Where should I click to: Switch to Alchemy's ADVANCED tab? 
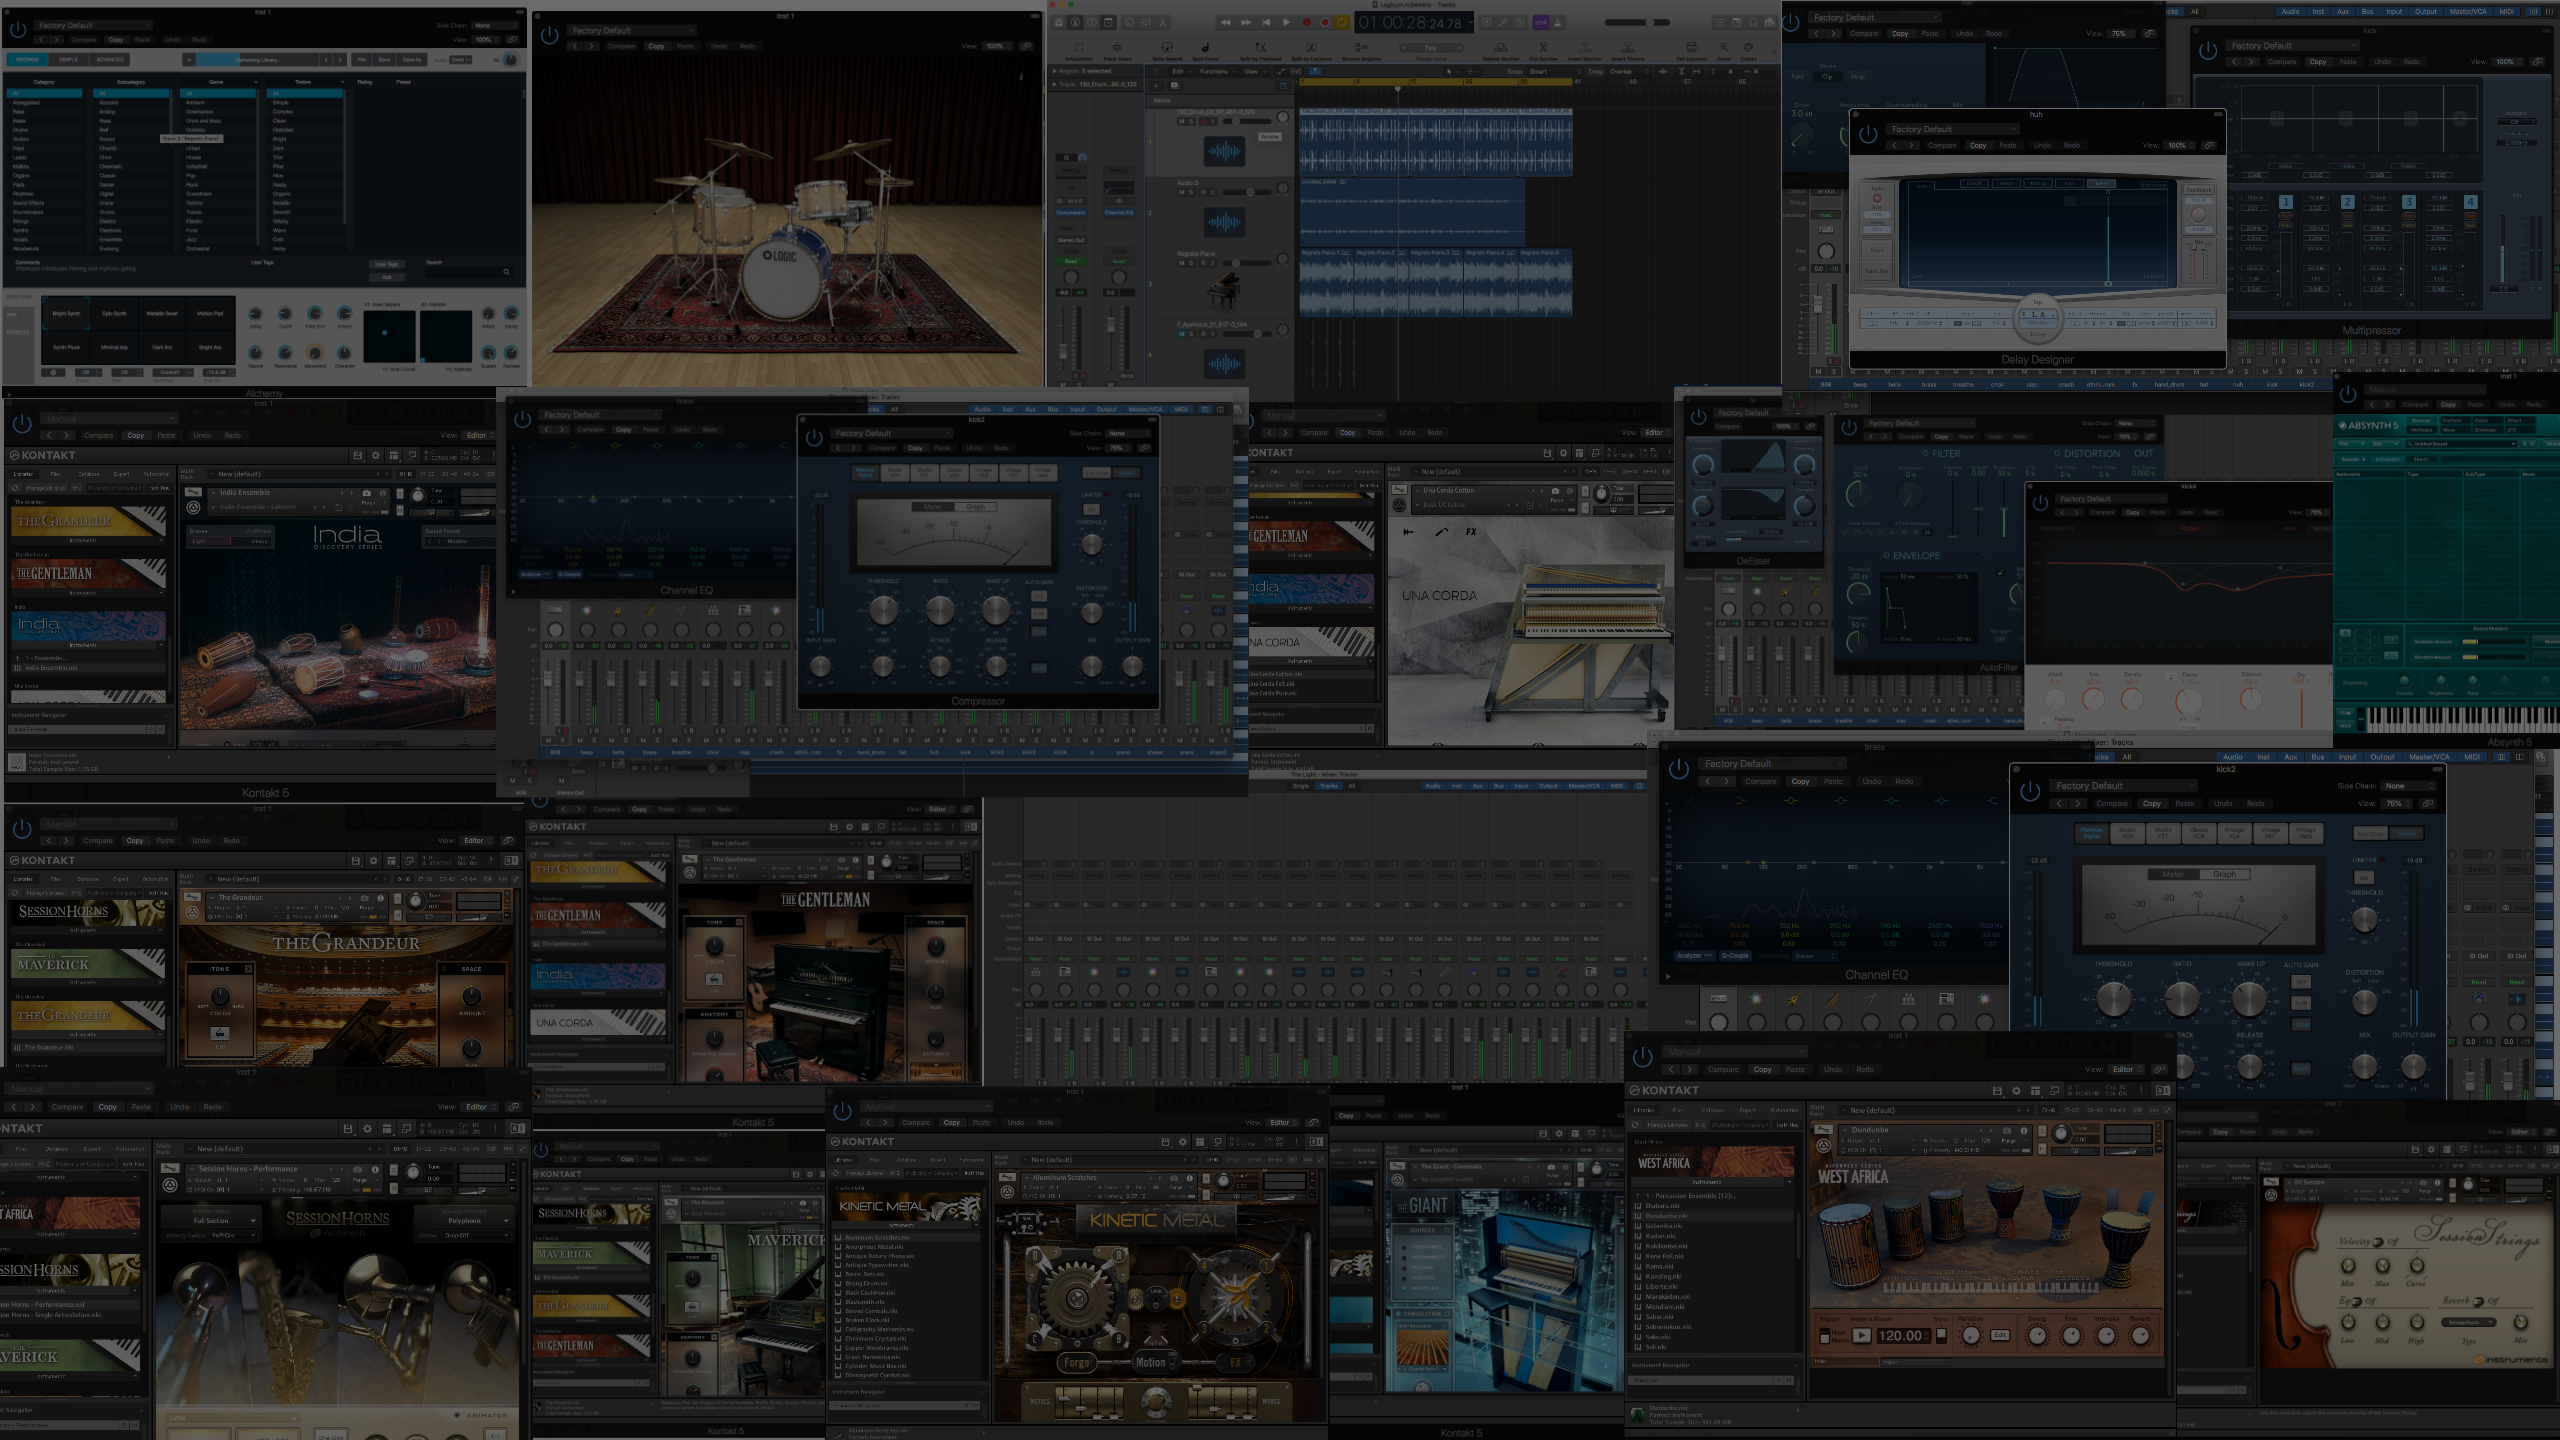(110, 60)
